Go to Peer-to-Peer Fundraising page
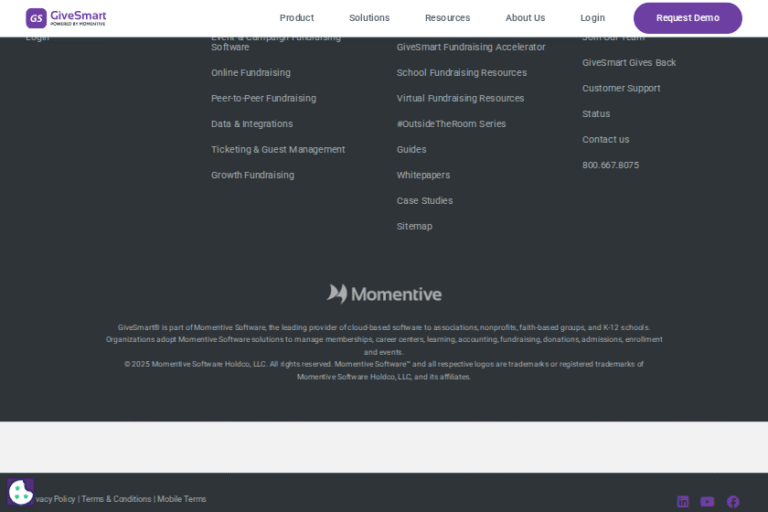 coord(263,99)
